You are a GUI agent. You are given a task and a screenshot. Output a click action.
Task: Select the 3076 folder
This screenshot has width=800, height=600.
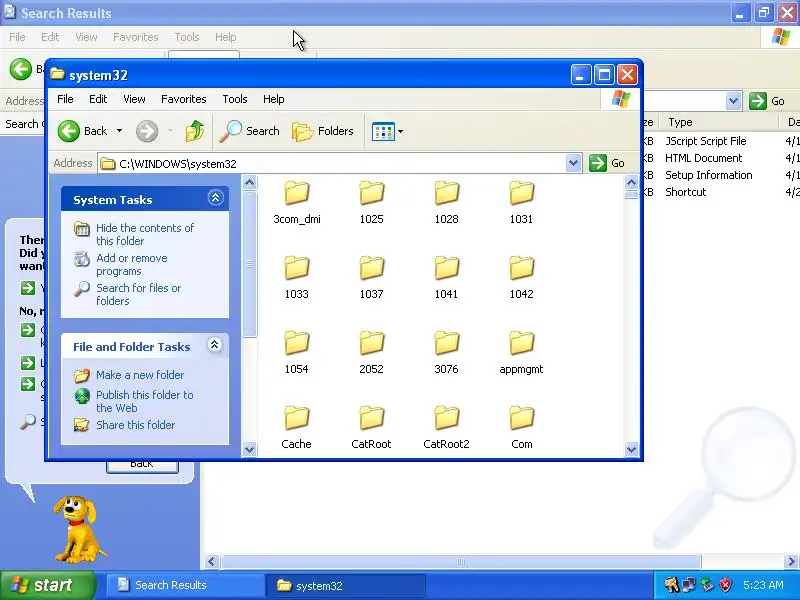[446, 353]
